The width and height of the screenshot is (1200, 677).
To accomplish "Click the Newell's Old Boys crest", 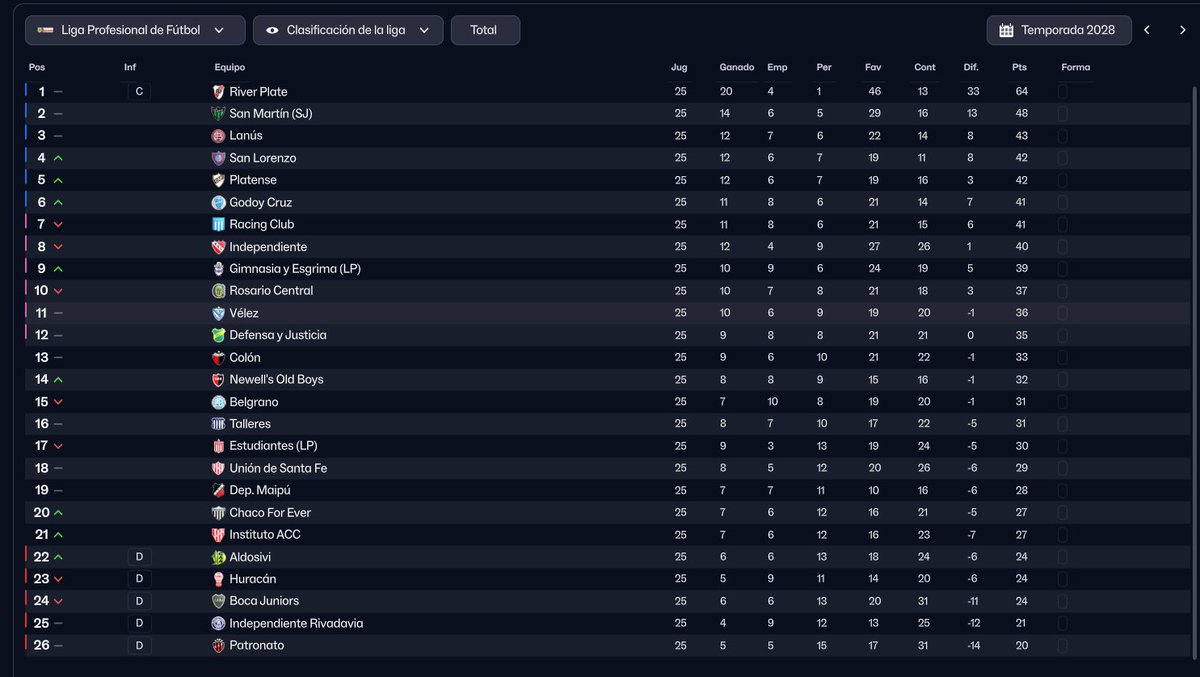I will point(218,379).
